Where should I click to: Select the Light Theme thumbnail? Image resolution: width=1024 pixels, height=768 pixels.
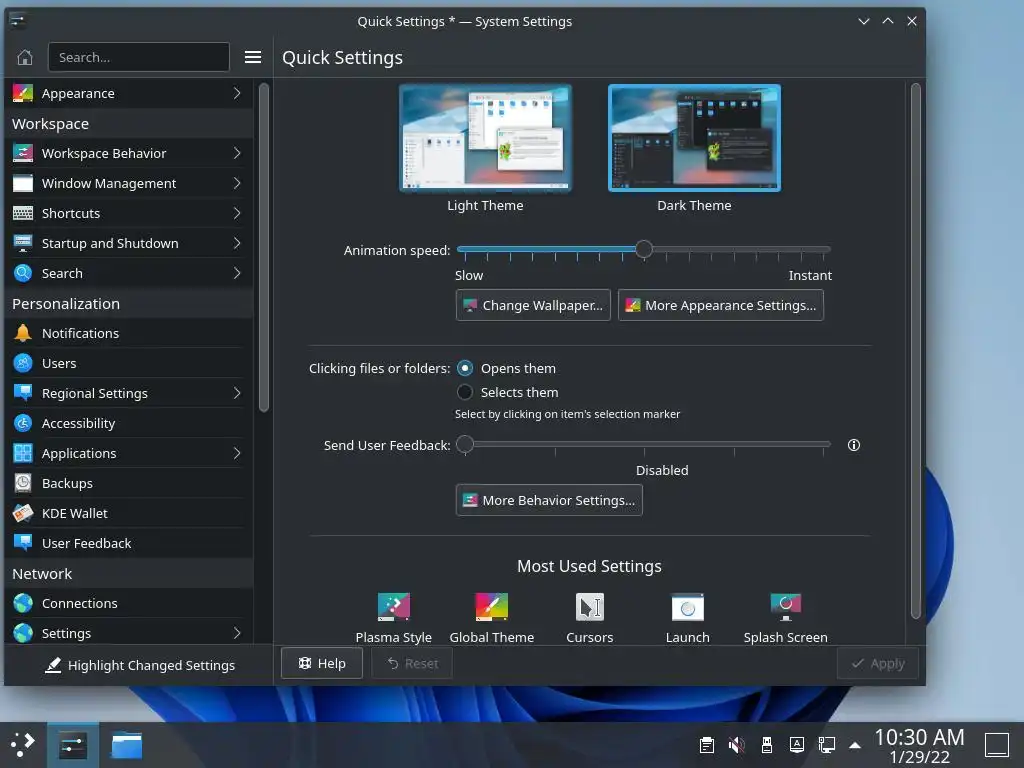click(485, 138)
